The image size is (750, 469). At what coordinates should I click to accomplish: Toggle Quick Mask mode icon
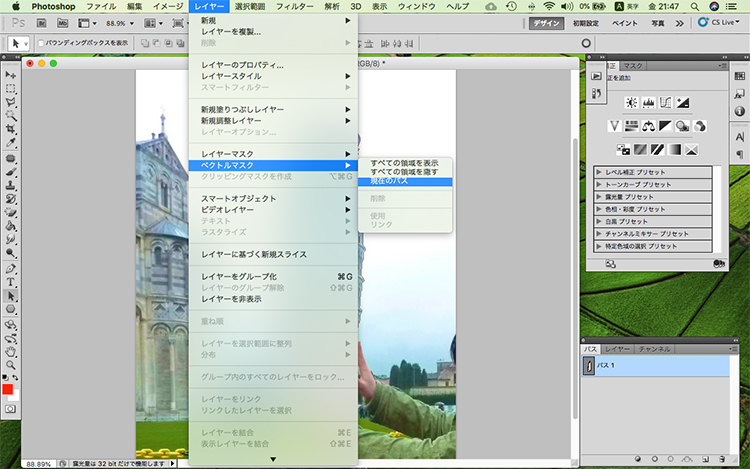pos(11,409)
